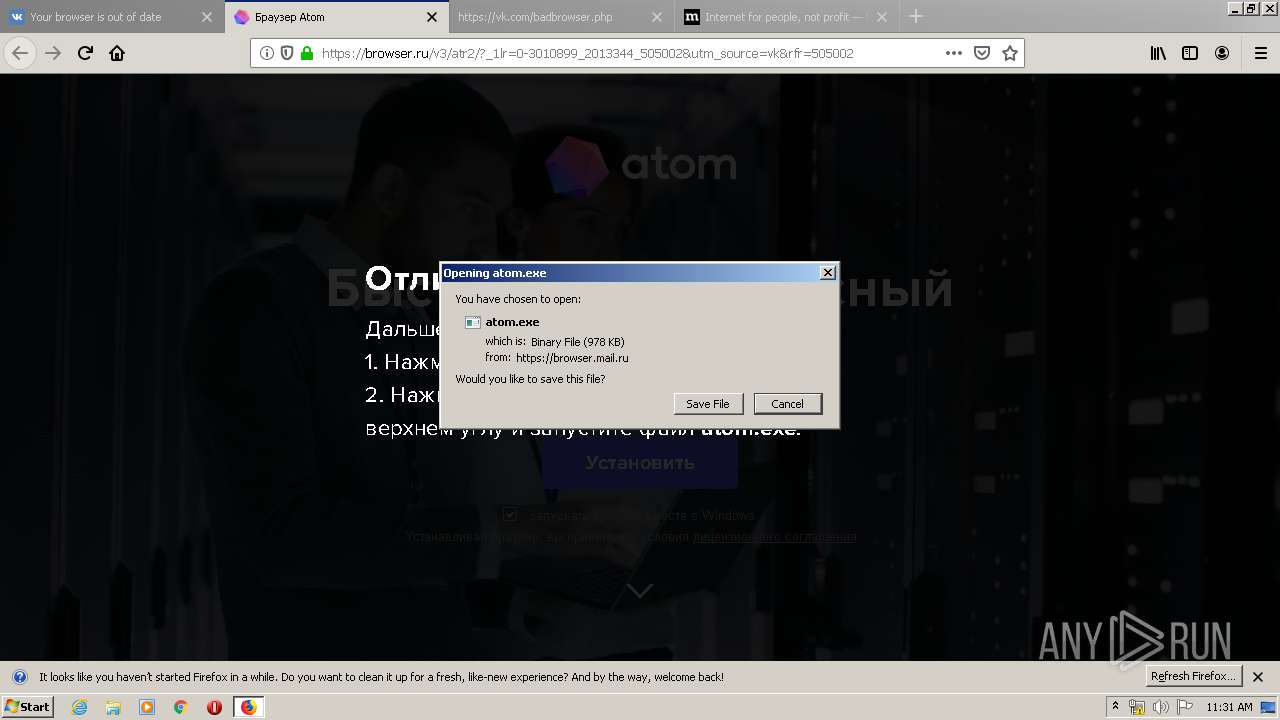This screenshot has height=720, width=1280.
Task: Click Refresh Firefox button in notification bar
Action: click(x=1194, y=676)
